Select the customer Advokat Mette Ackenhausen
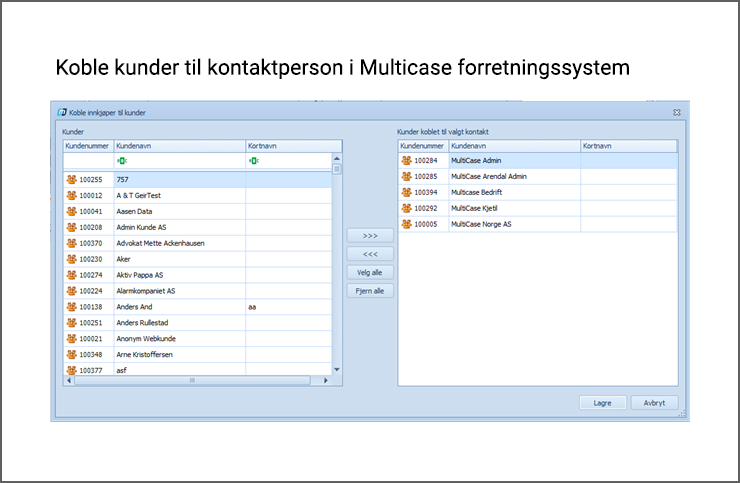This screenshot has height=483, width=740. pyautogui.click(x=198, y=243)
